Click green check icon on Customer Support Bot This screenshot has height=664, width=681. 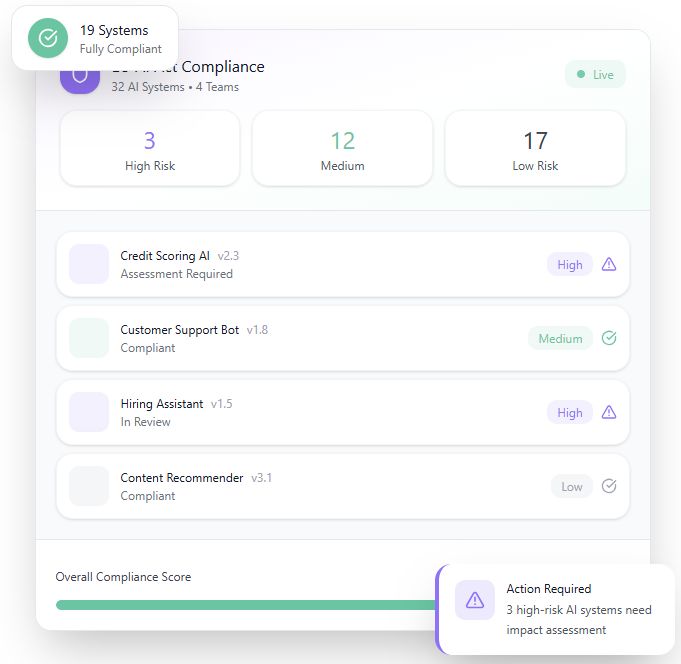click(609, 339)
